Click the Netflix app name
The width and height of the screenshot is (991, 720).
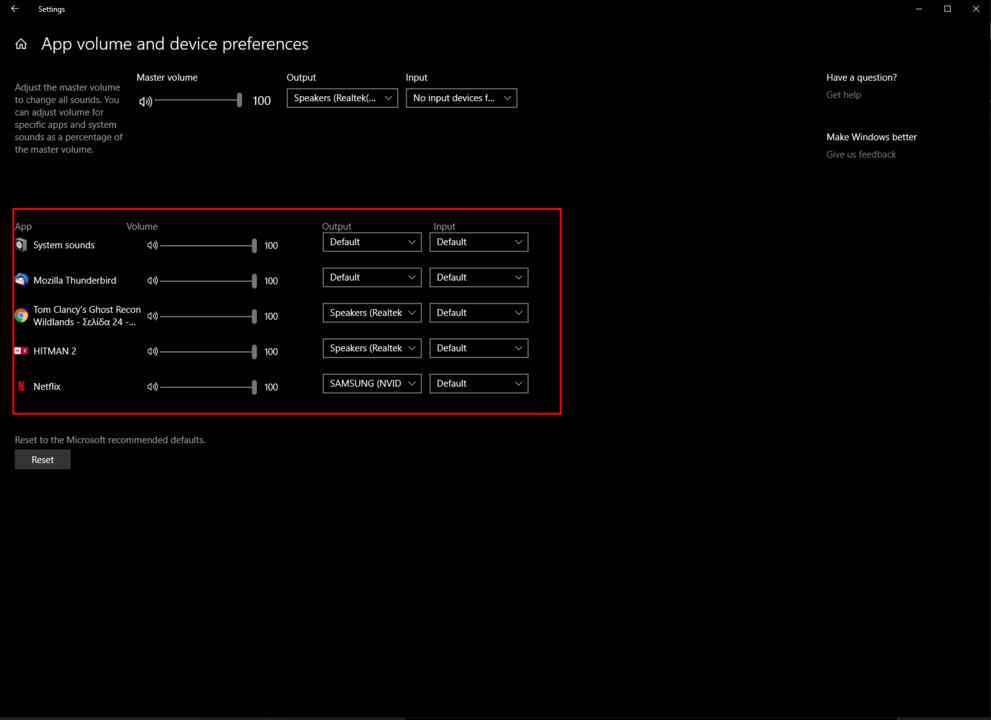click(47, 386)
